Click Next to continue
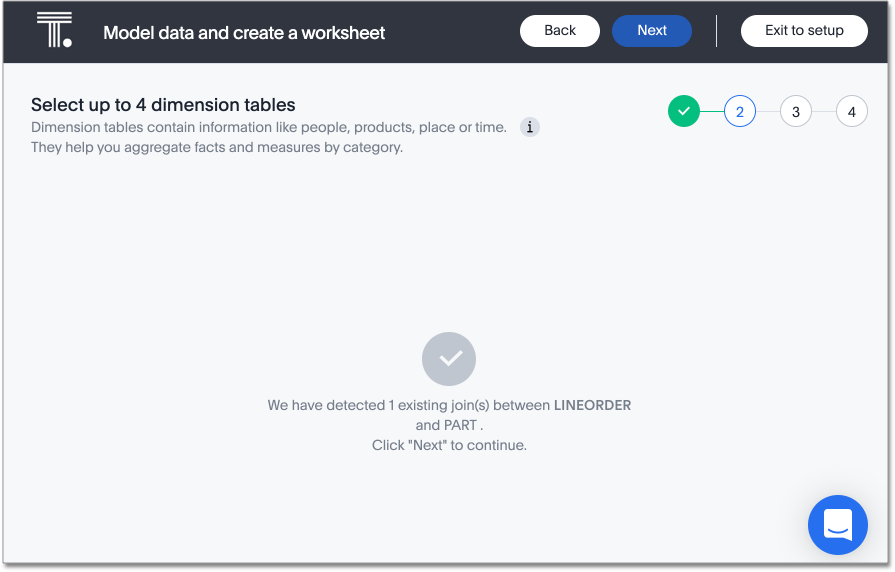The height and width of the screenshot is (572, 895). (652, 31)
